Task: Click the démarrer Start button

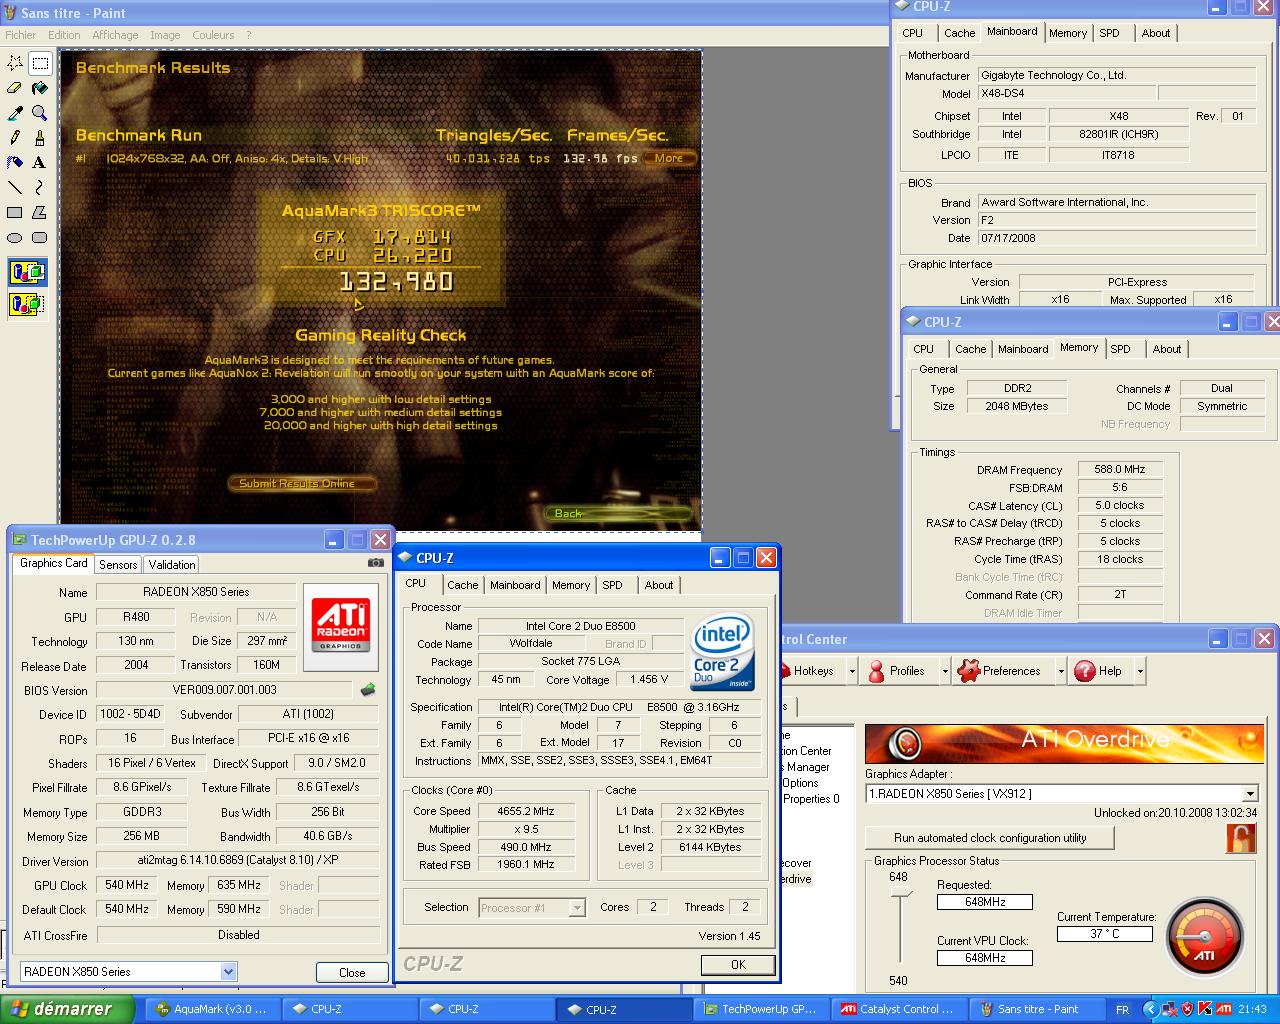Action: pos(67,1009)
